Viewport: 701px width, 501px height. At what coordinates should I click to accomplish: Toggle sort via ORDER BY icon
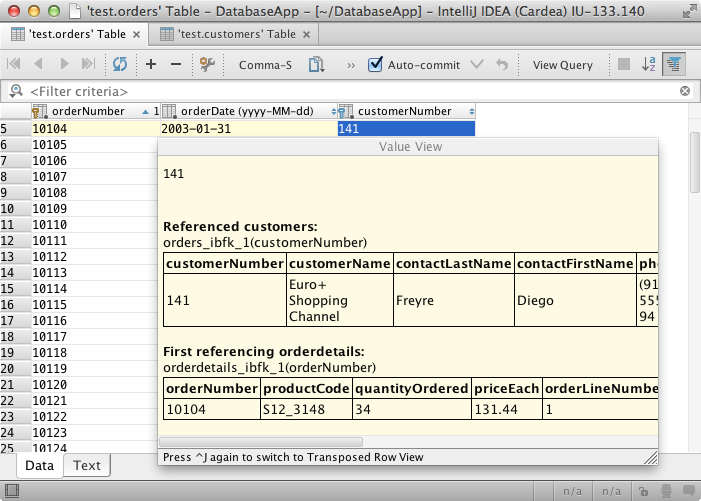[648, 64]
